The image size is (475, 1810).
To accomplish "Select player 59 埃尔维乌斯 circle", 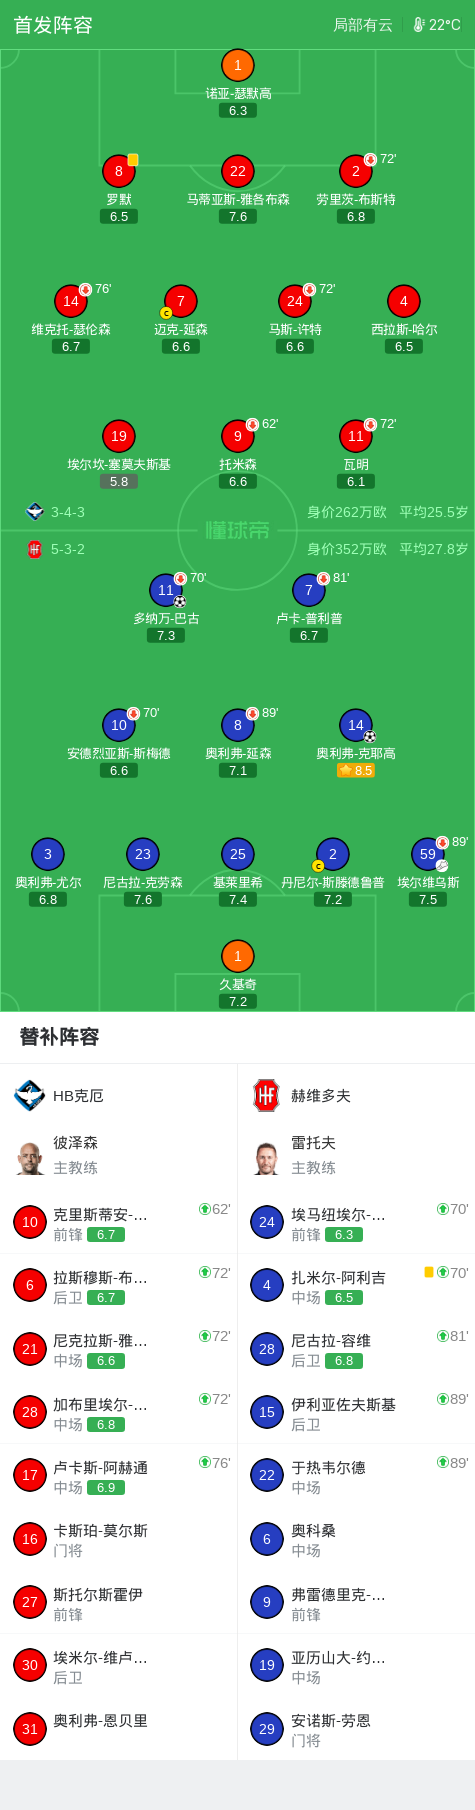I will pos(428,854).
